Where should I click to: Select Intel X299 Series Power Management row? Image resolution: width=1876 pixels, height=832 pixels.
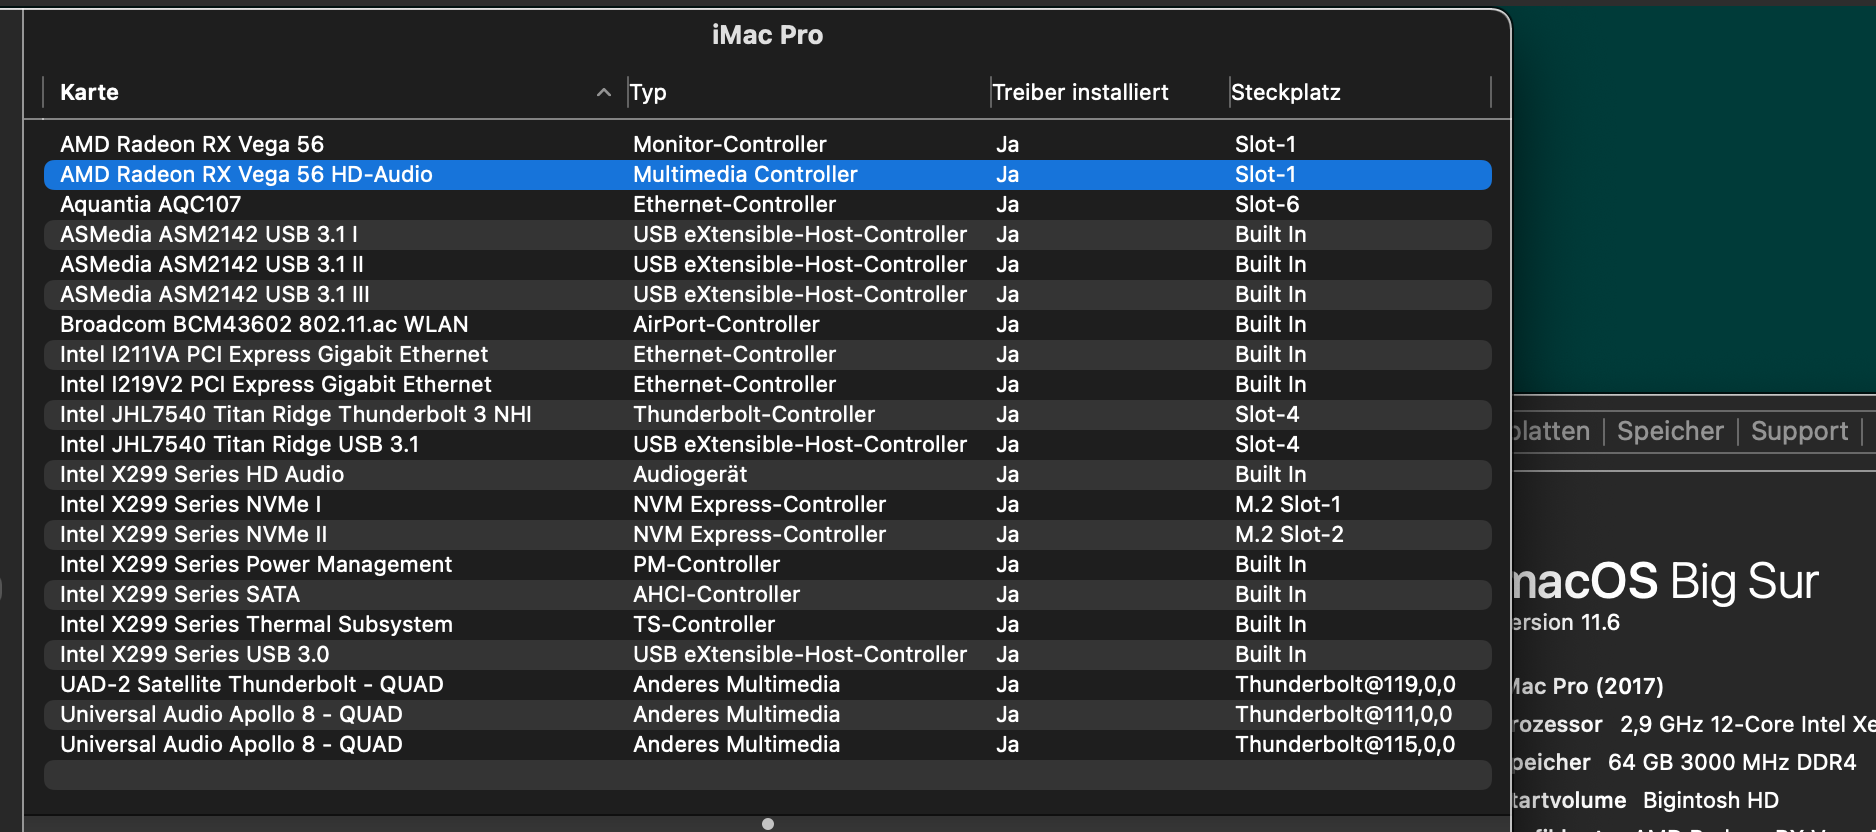pos(767,564)
